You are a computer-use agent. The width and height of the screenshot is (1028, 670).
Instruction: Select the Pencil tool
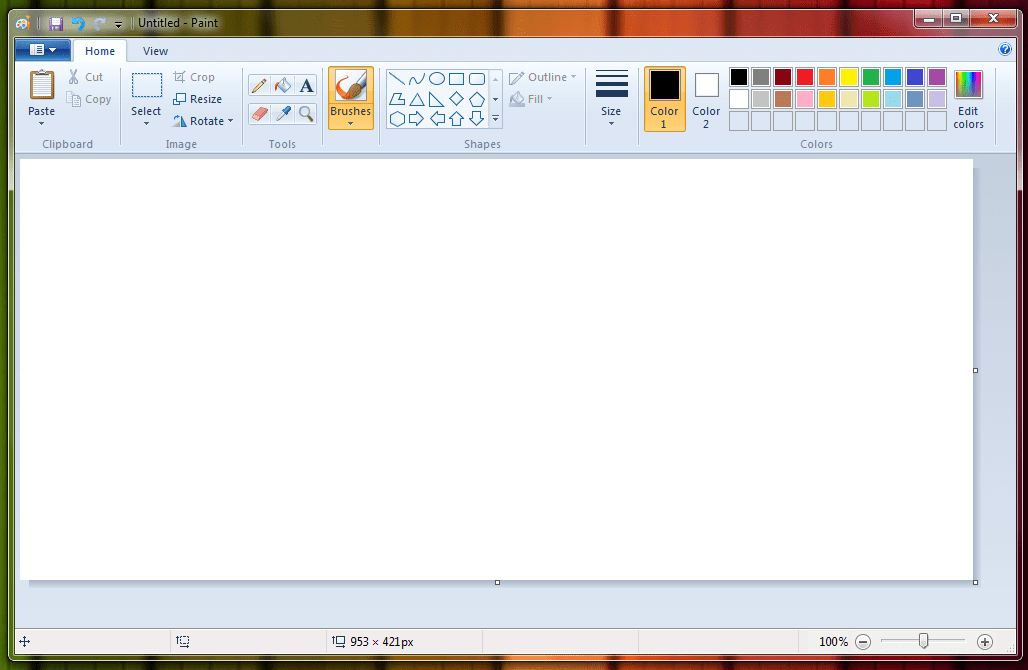pos(259,86)
